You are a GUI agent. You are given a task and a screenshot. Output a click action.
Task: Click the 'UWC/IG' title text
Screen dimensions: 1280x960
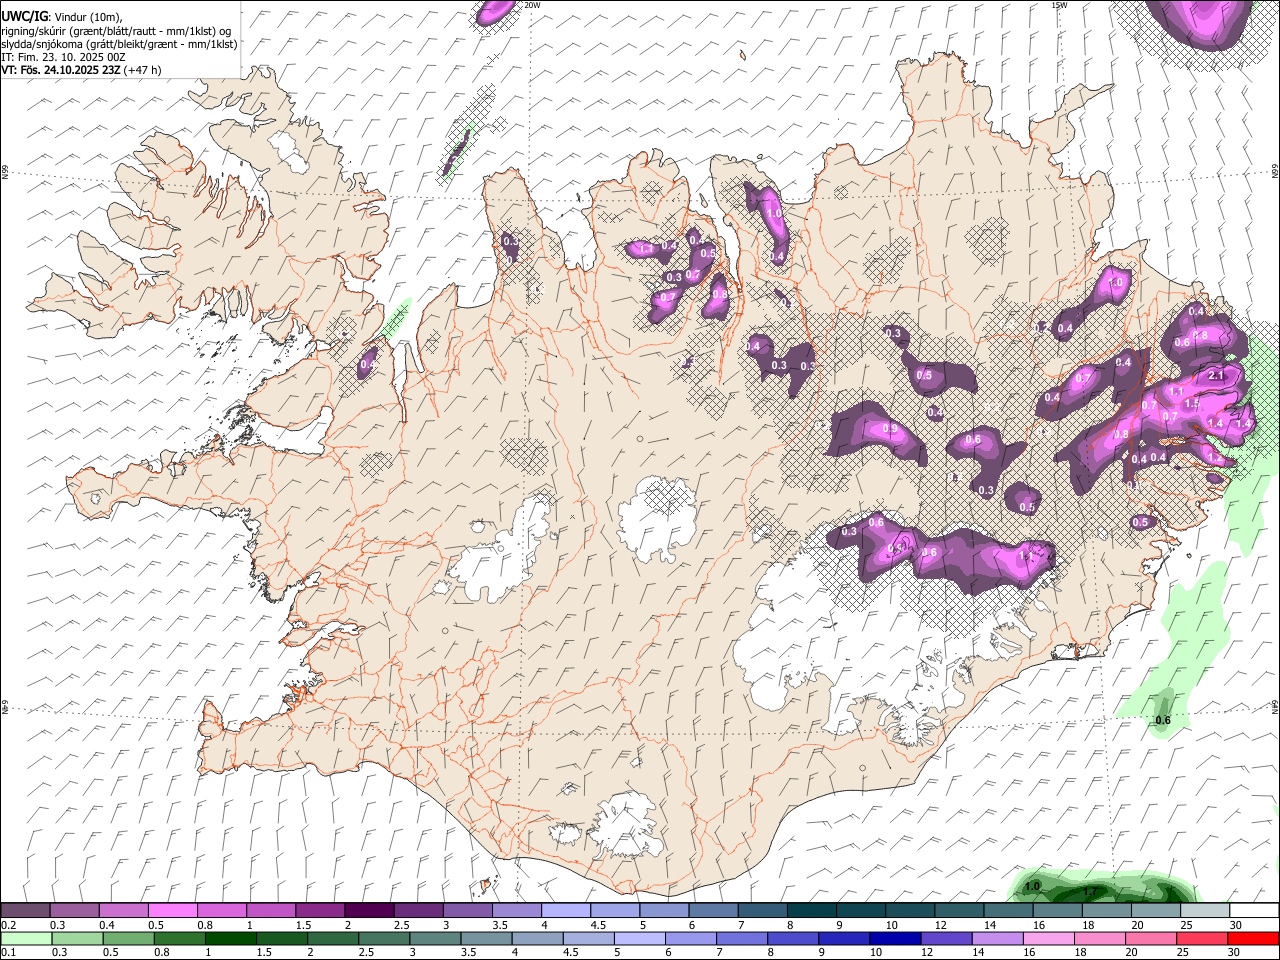pyautogui.click(x=24, y=17)
